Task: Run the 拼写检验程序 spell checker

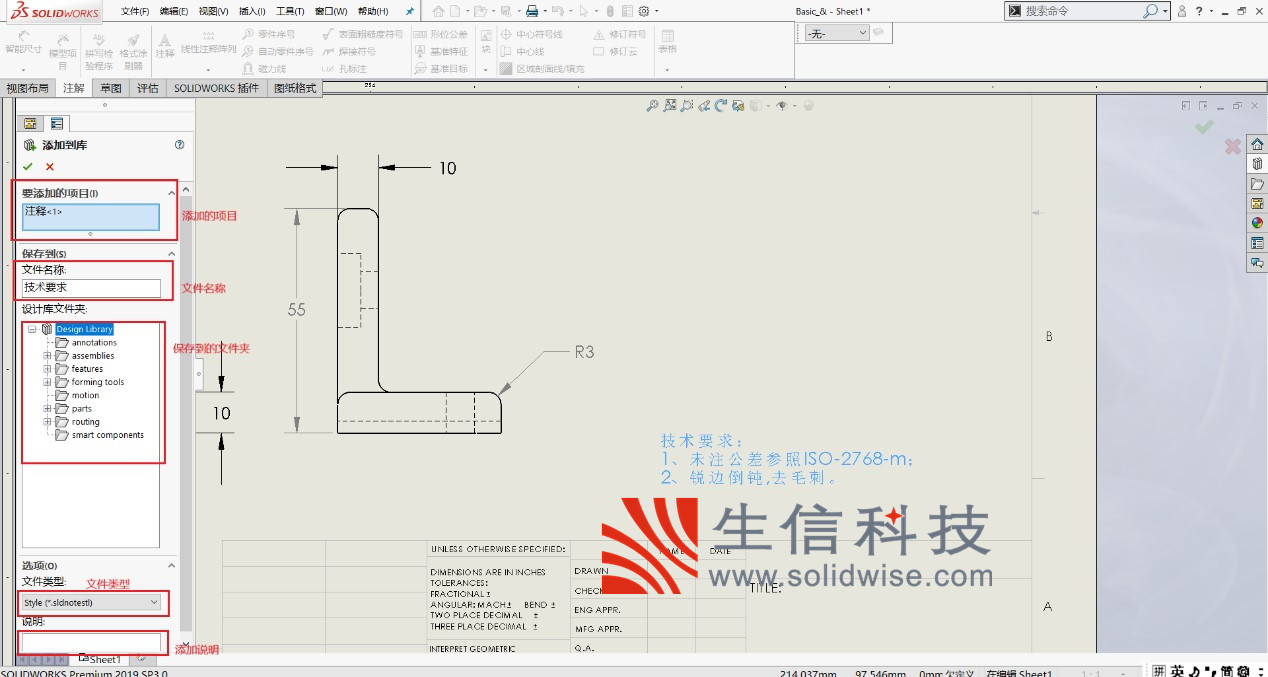Action: [x=99, y=50]
